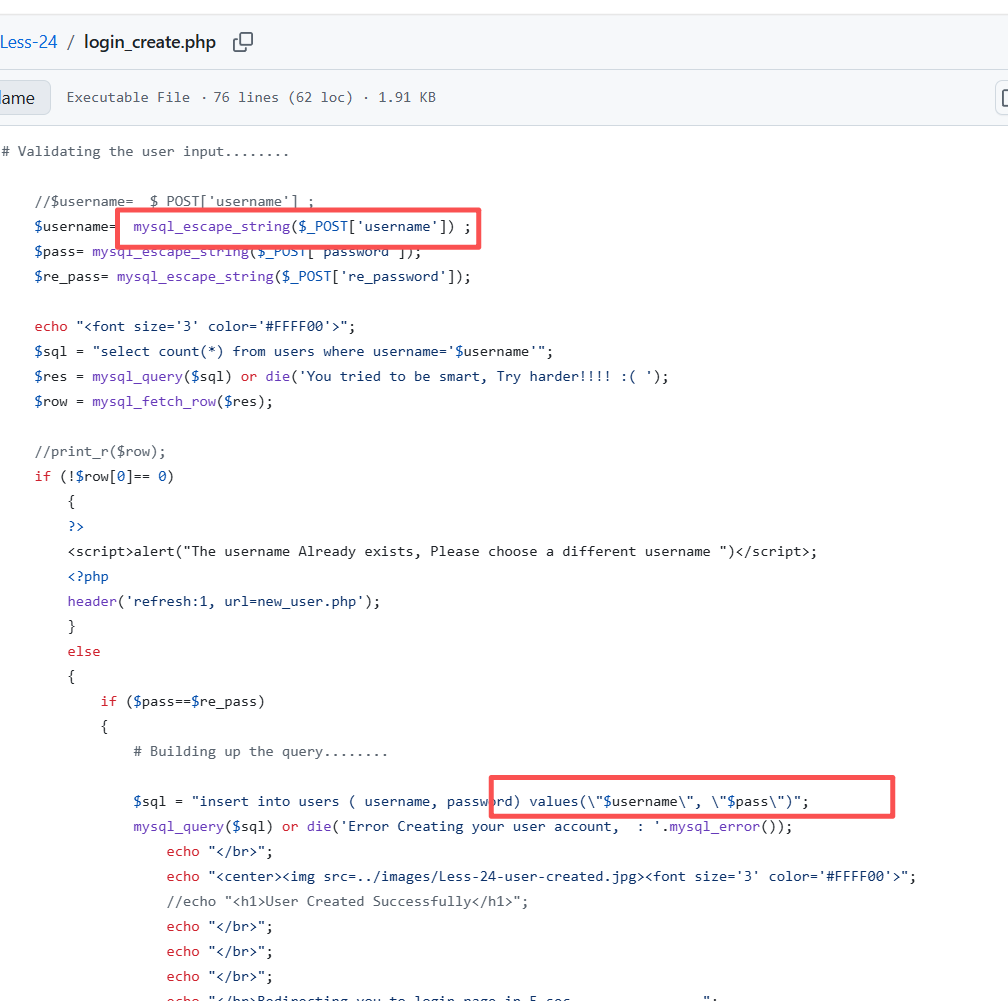Click the 'select count(*) from users' line
Screen dimensions: 1008x1001
294,352
